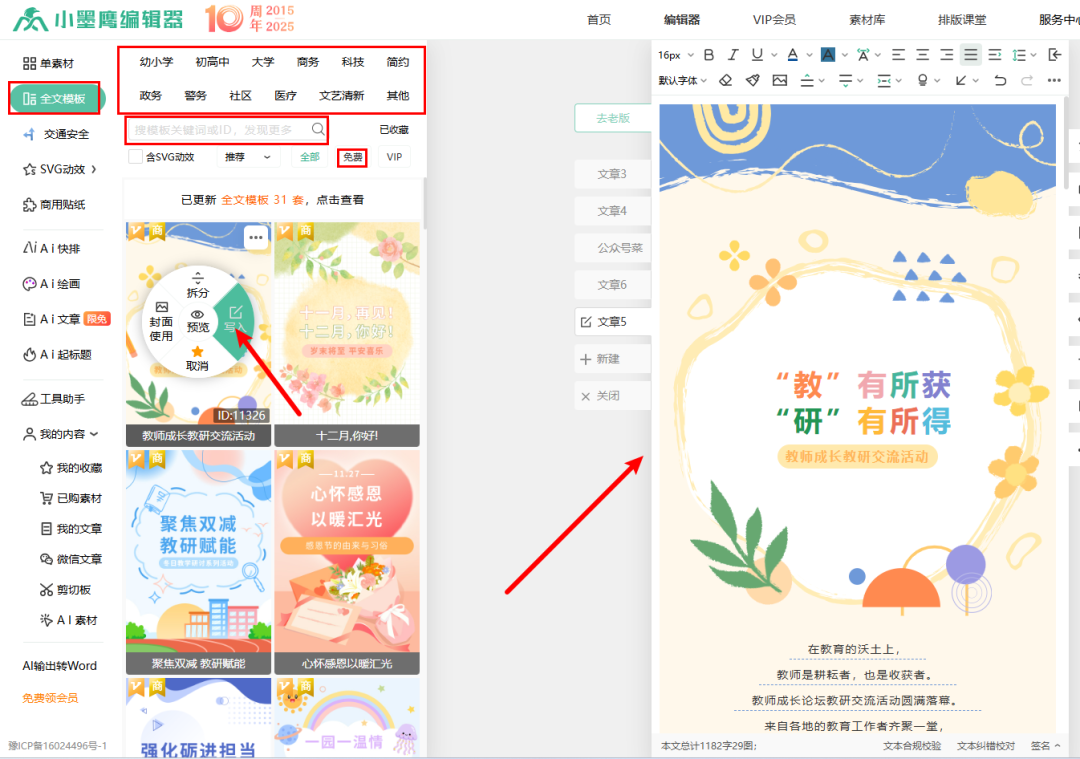The image size is (1080, 759).
Task: Click the 去老版 button
Action: click(612, 118)
